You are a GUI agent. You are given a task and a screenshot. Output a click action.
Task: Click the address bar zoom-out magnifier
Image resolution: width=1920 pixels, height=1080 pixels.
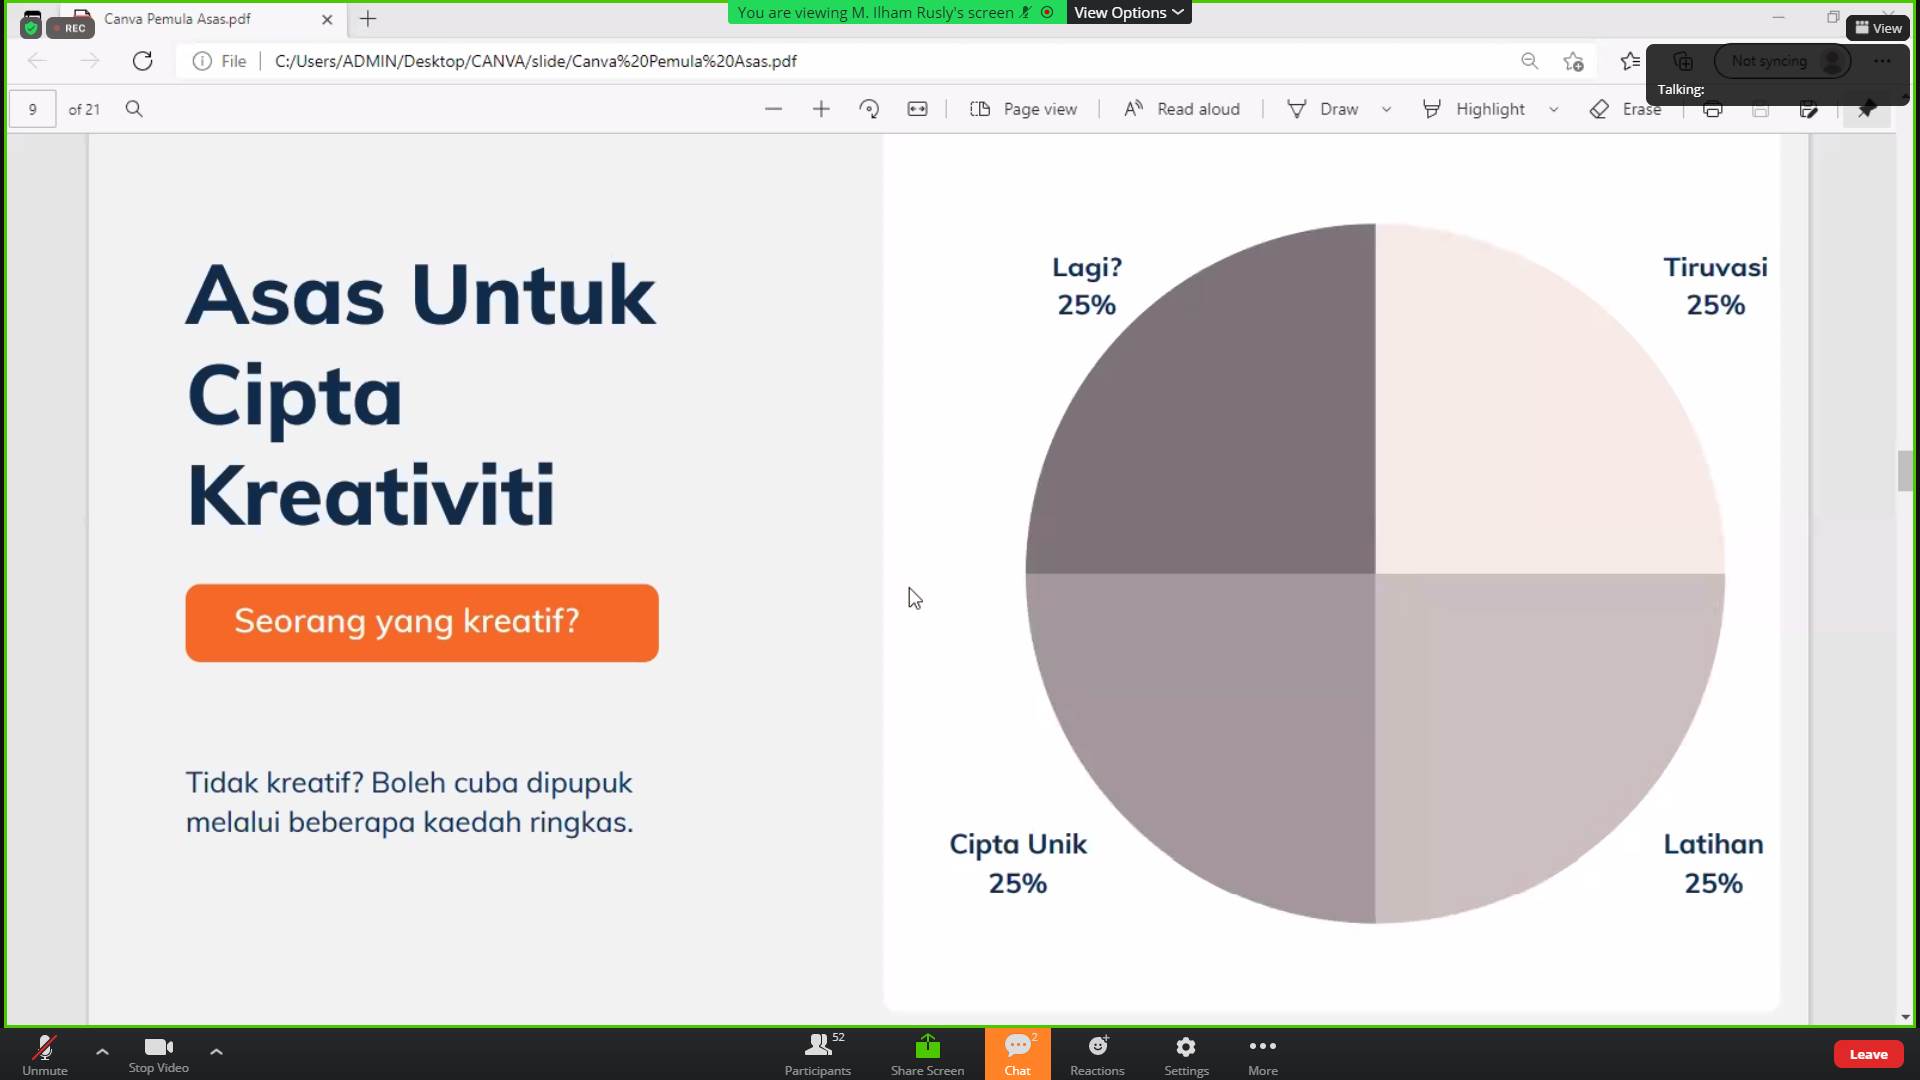point(1529,61)
